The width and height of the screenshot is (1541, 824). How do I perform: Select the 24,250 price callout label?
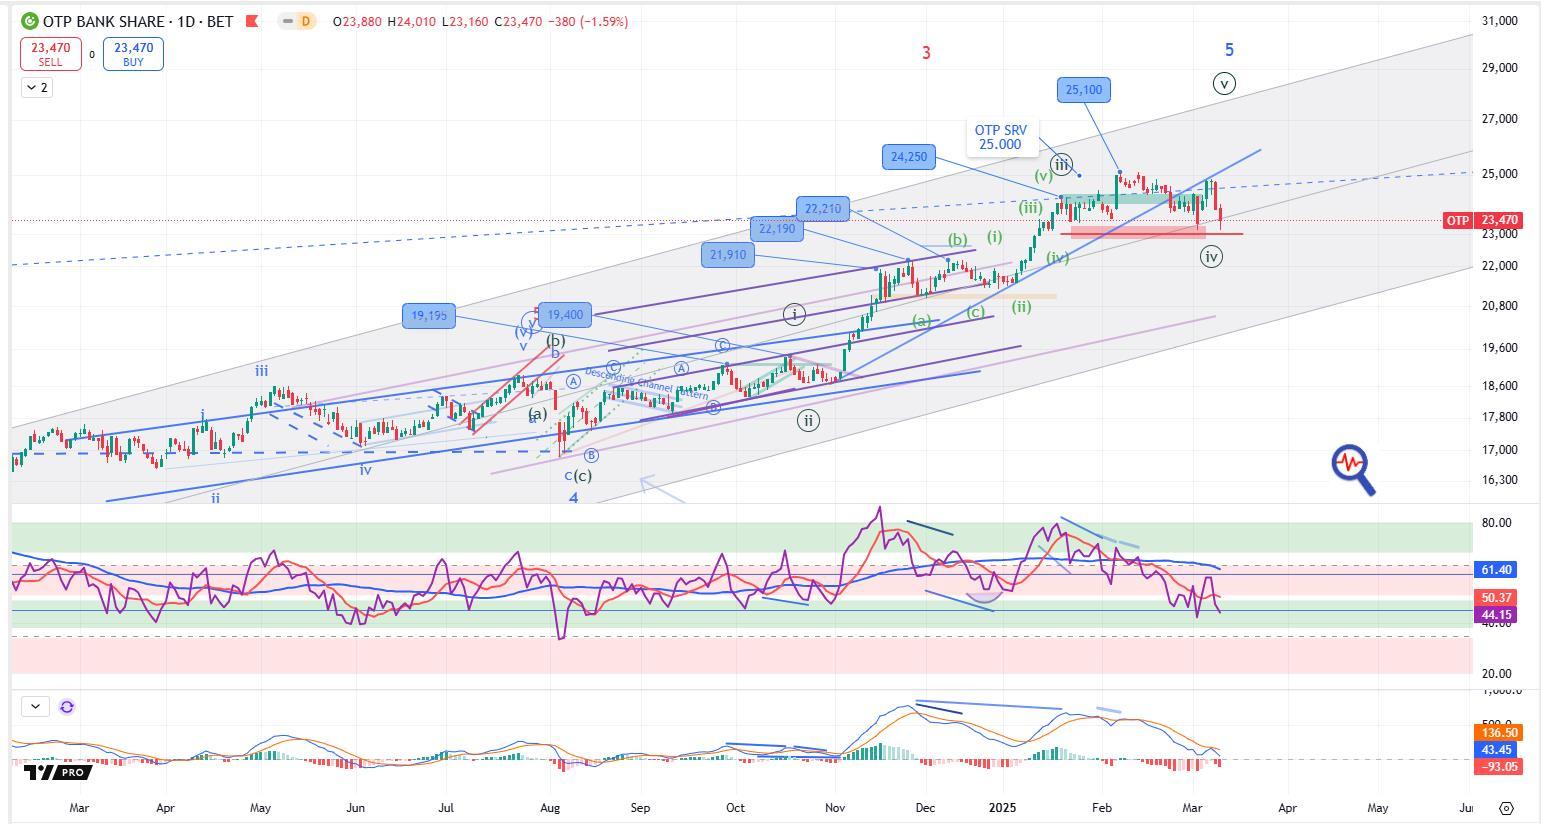click(x=909, y=156)
